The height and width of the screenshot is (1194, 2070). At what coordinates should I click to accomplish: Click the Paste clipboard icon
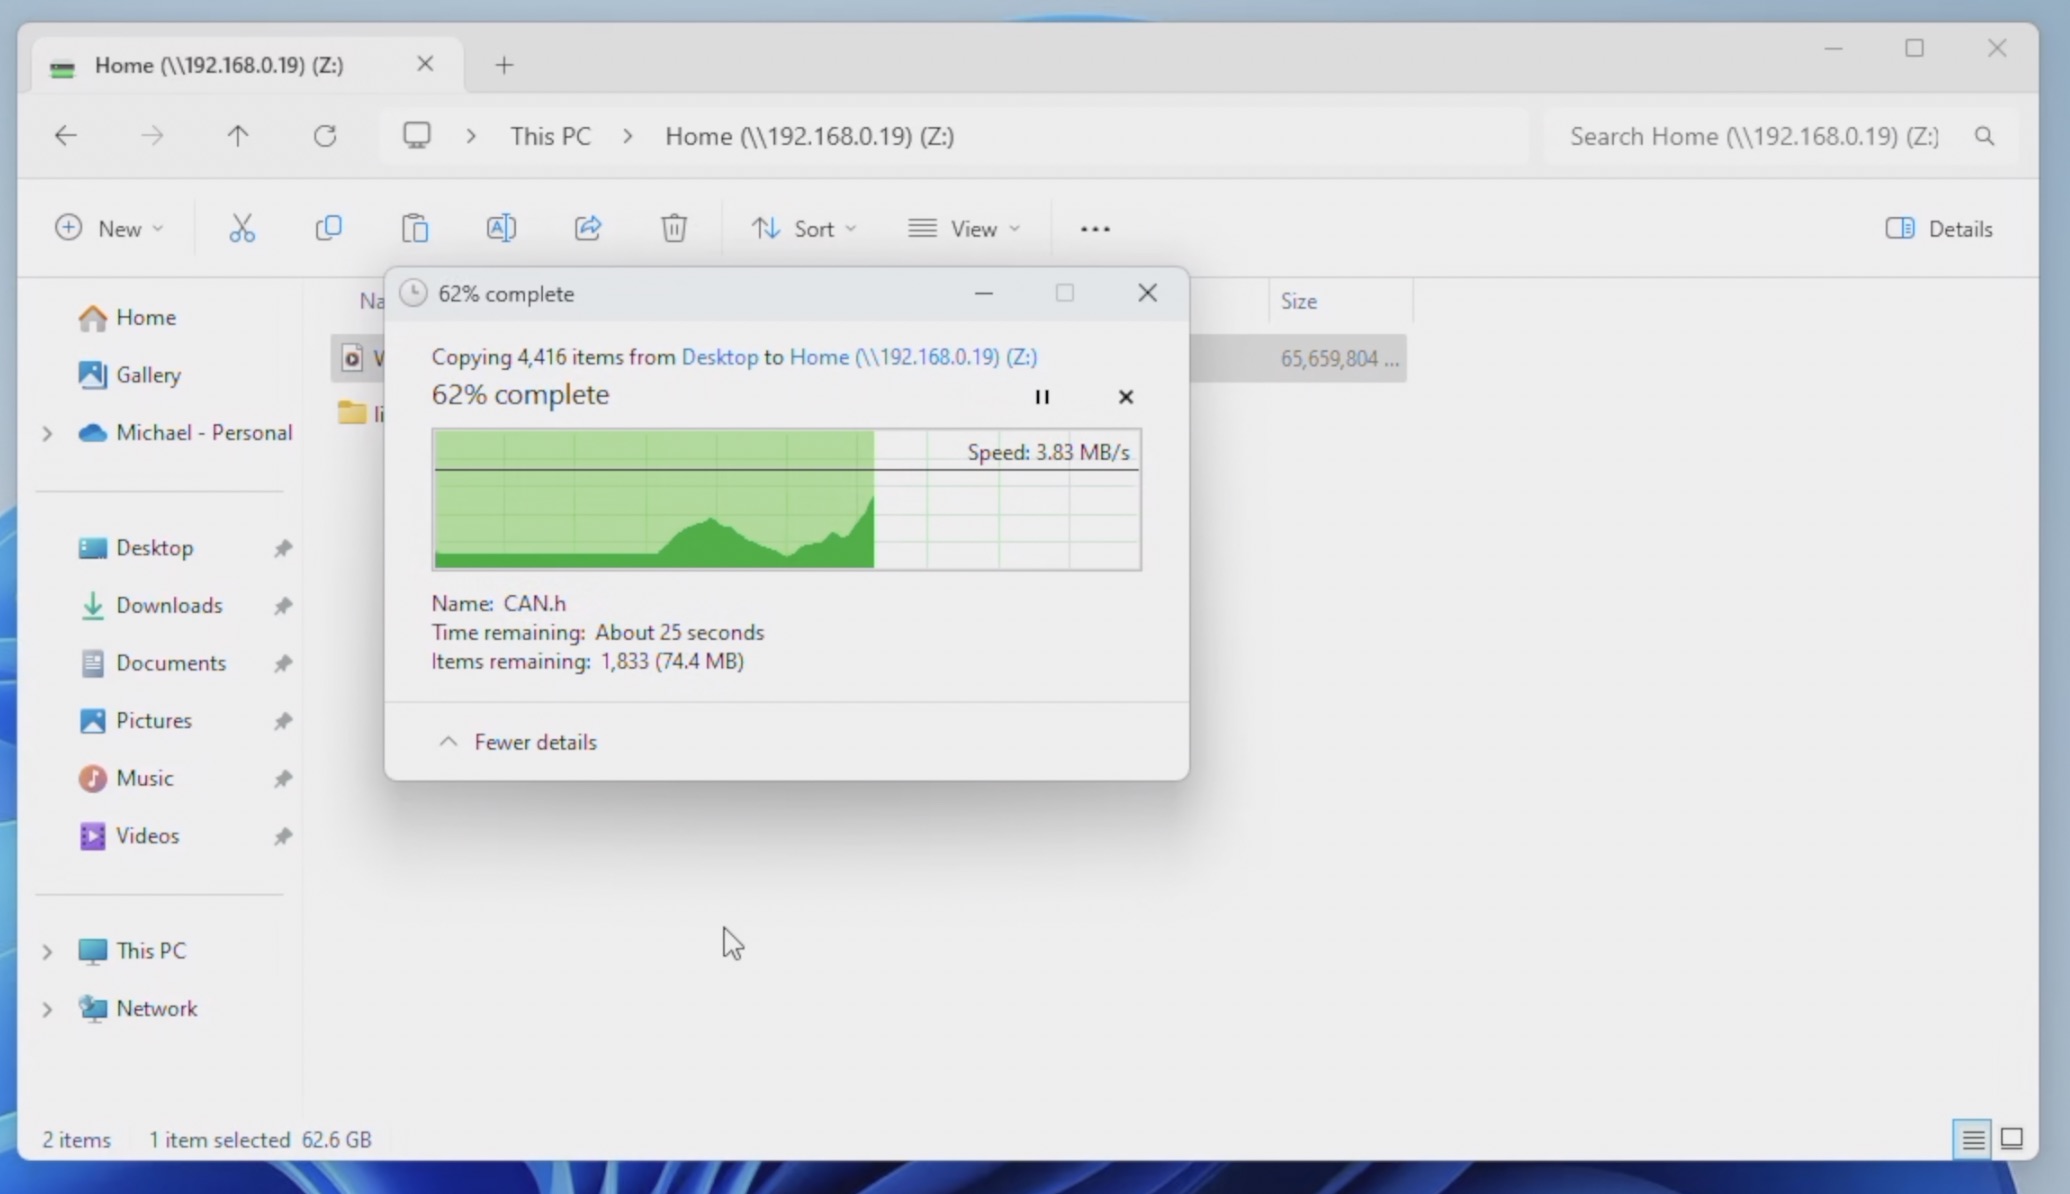(415, 229)
